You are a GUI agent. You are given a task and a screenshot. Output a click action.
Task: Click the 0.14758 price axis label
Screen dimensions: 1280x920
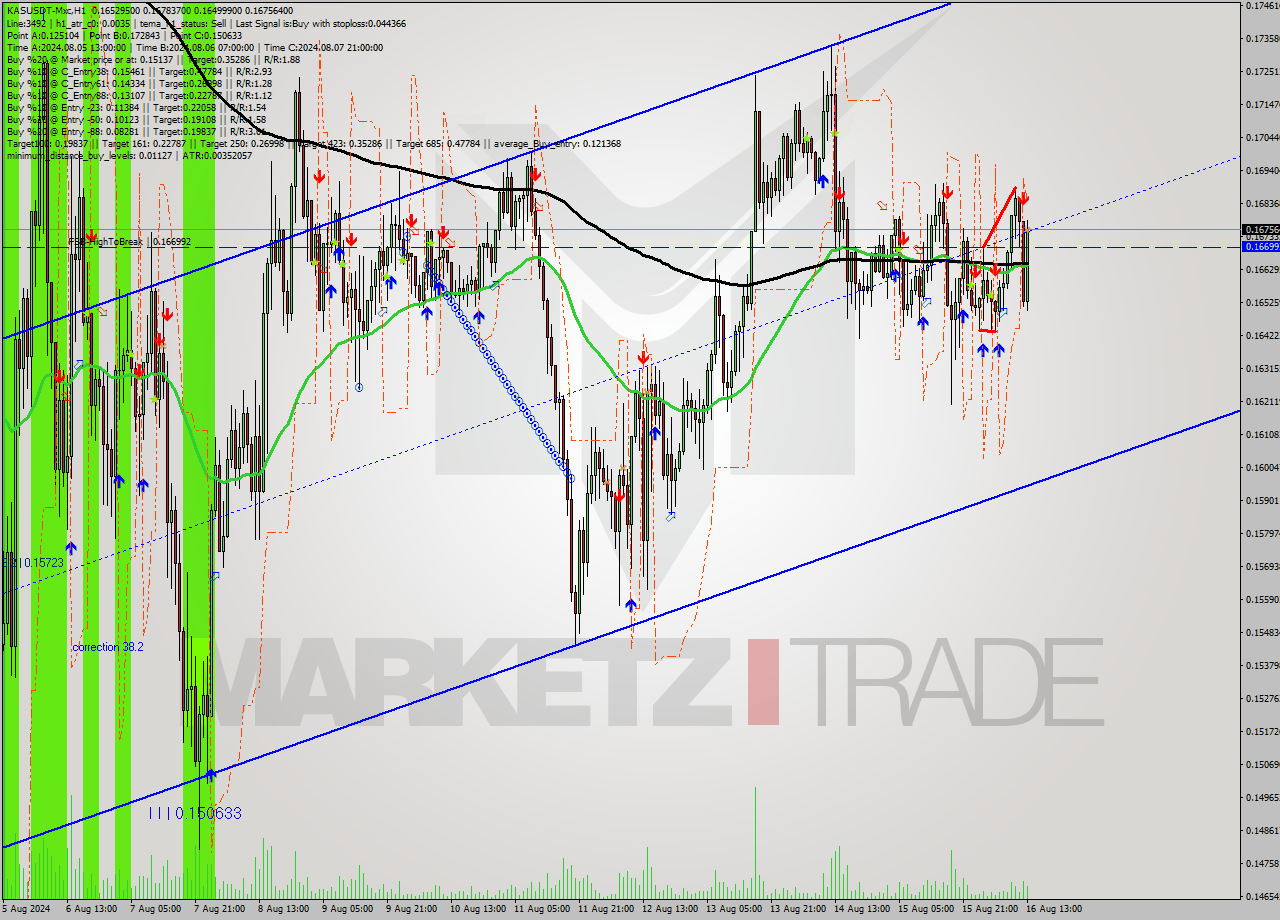1262,864
